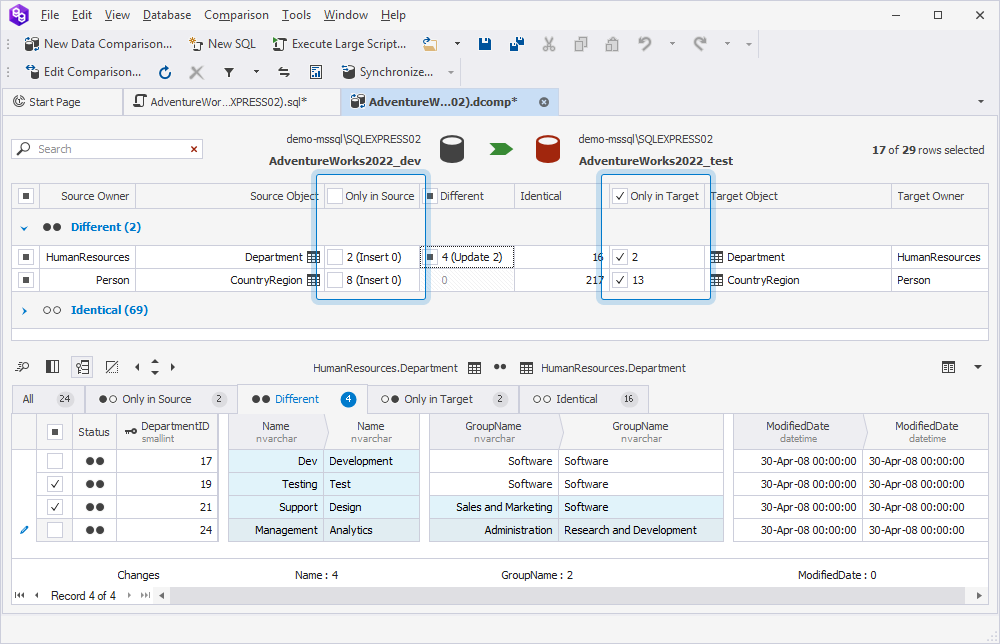
Task: Uncheck the DepartmentID 19 row checkbox
Action: click(55, 484)
